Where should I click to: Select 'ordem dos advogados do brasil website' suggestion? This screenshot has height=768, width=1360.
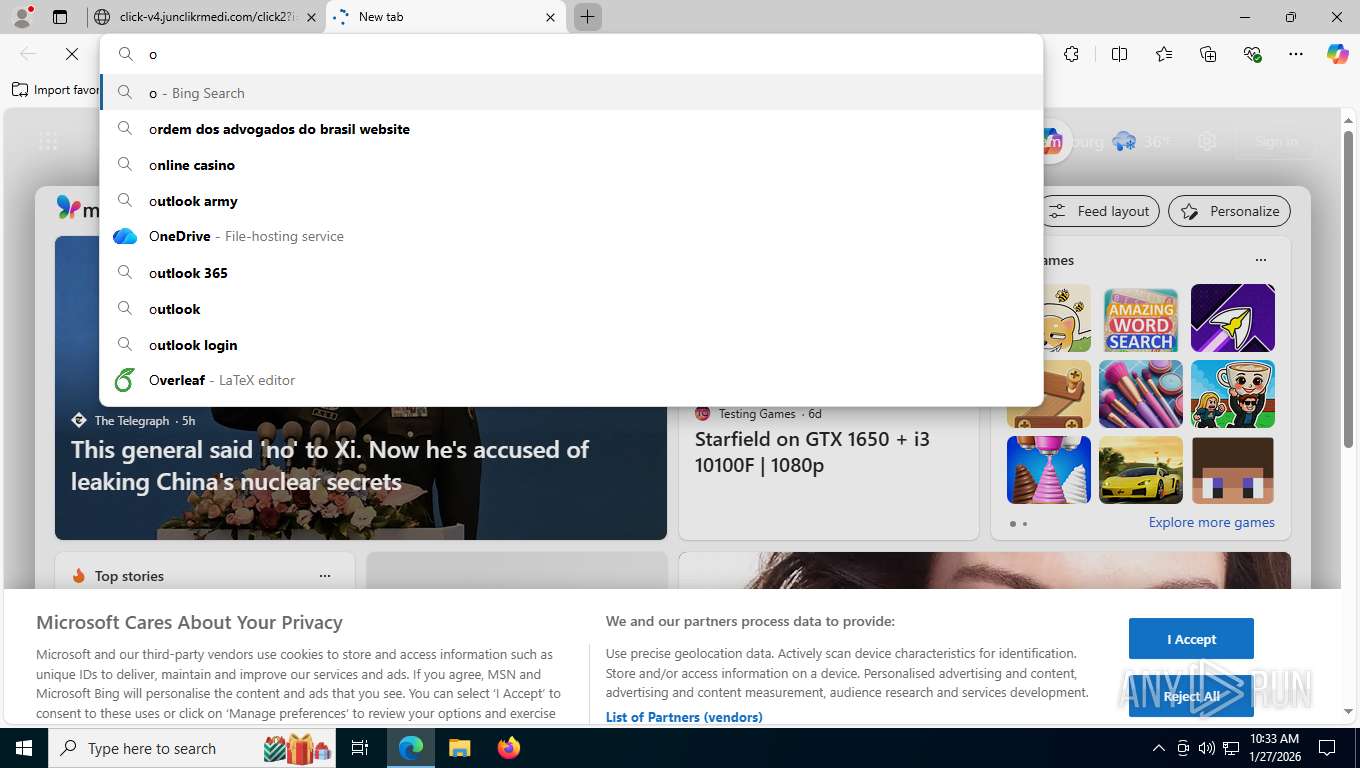(x=571, y=129)
